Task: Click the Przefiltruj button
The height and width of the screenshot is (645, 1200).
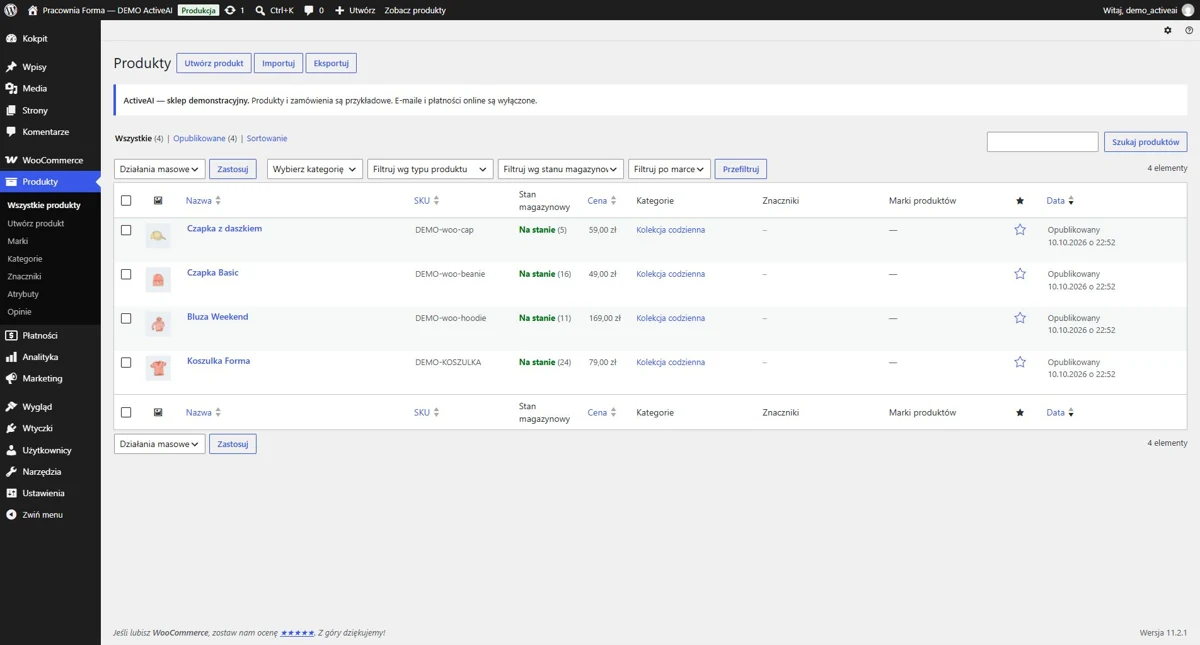Action: pyautogui.click(x=741, y=169)
